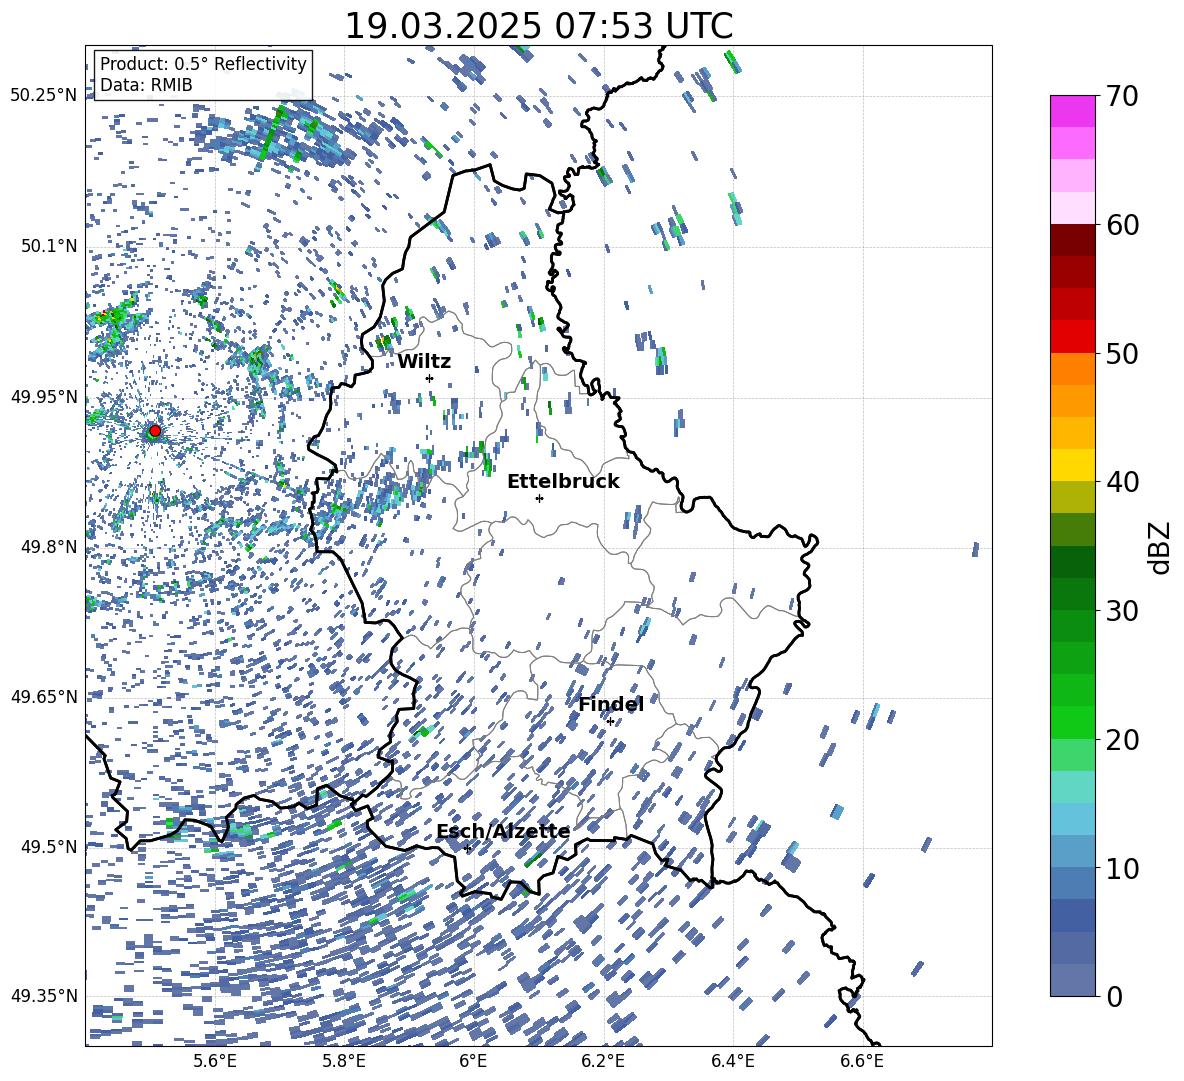
Task: Click the 49.8°N latitude label
Action: (x=49, y=547)
